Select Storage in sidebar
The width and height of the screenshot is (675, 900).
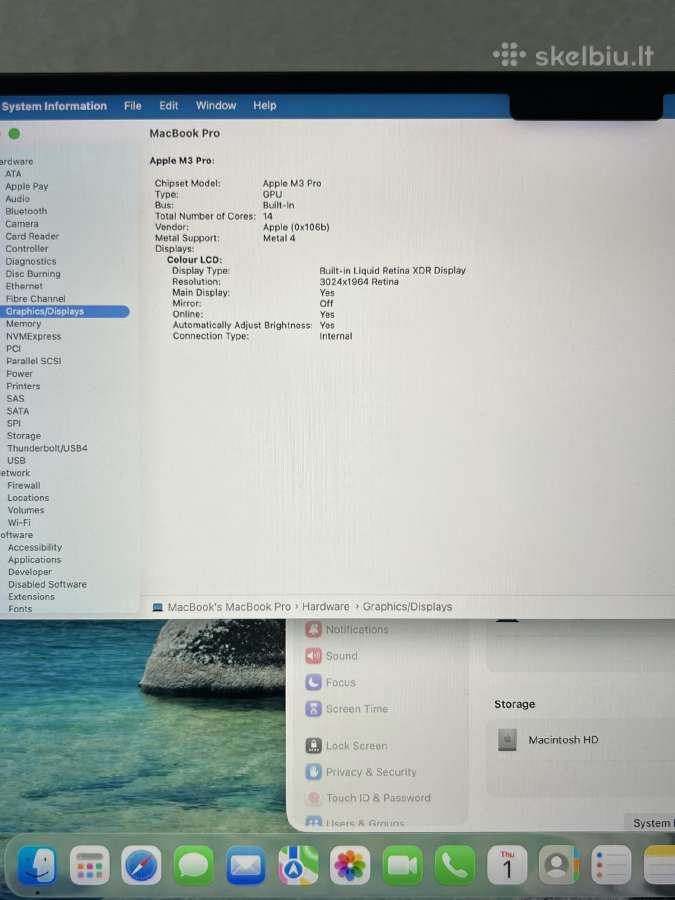pos(24,436)
